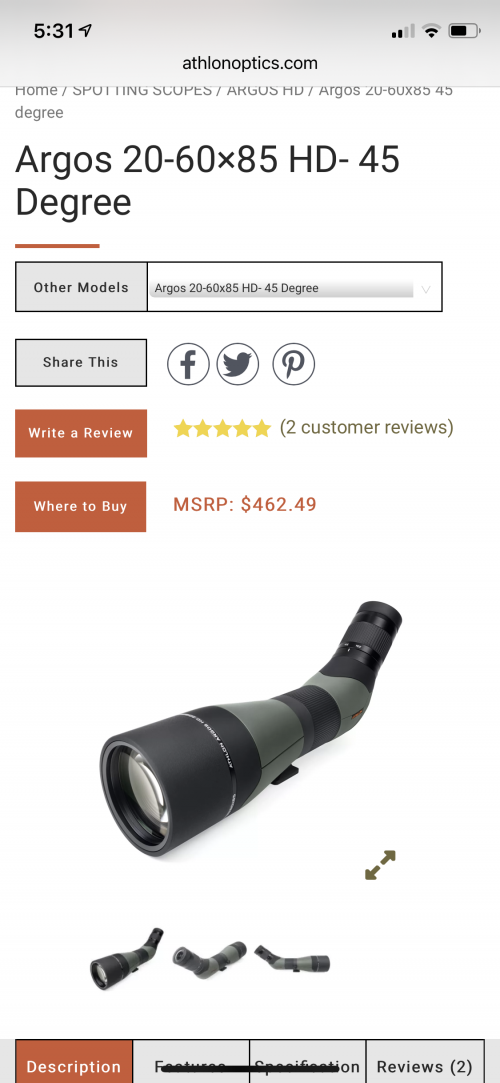Open the Reviews (2) tab
Viewport: 500px width, 1083px height.
click(x=425, y=1066)
